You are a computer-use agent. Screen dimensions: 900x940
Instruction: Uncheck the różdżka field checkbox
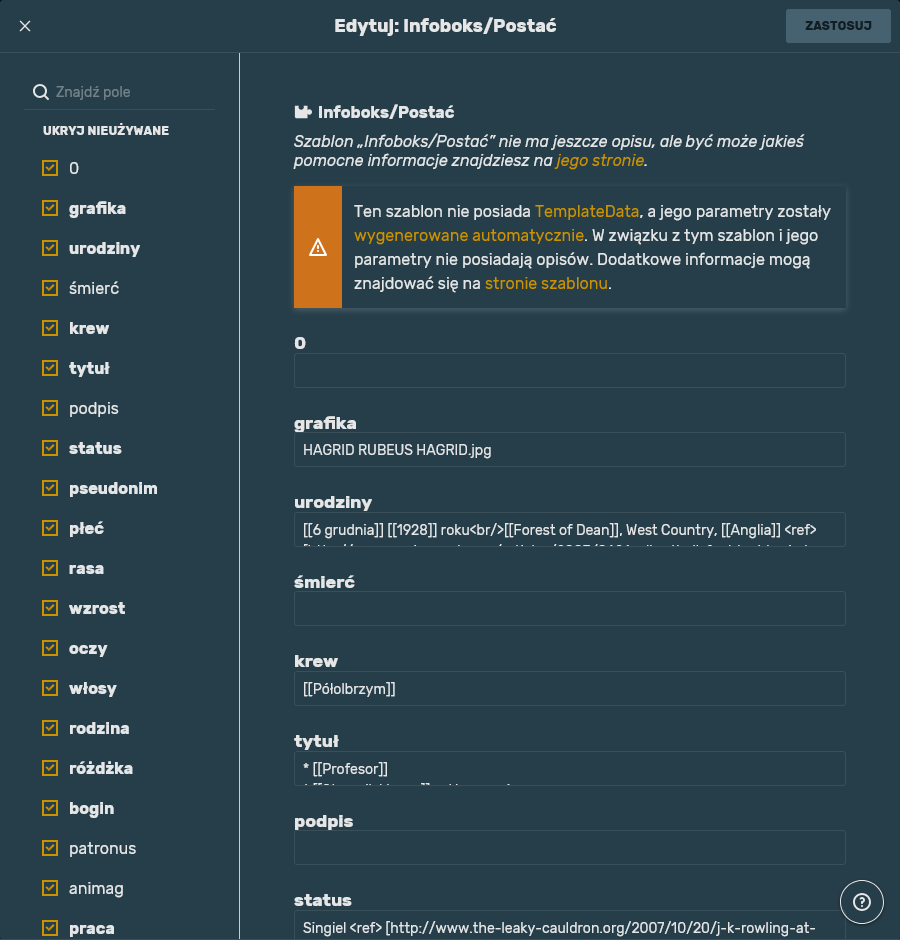pos(50,768)
